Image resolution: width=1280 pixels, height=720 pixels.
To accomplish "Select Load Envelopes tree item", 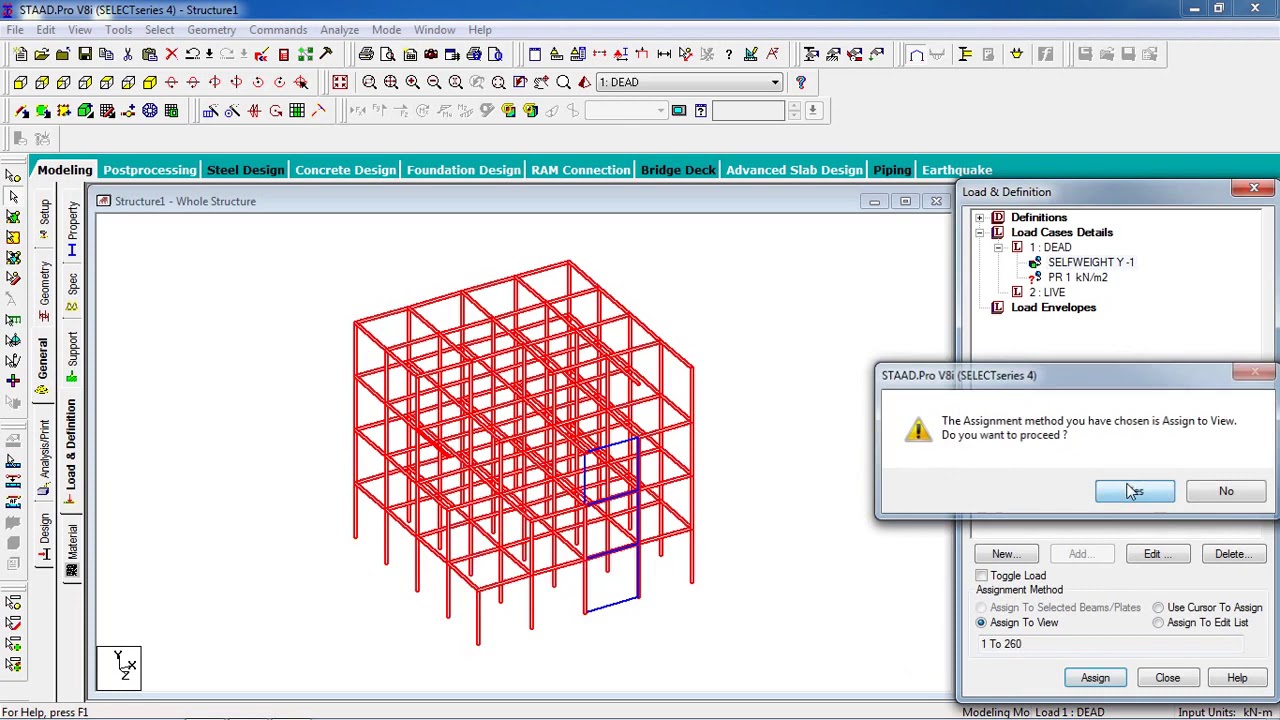I will (x=1053, y=307).
